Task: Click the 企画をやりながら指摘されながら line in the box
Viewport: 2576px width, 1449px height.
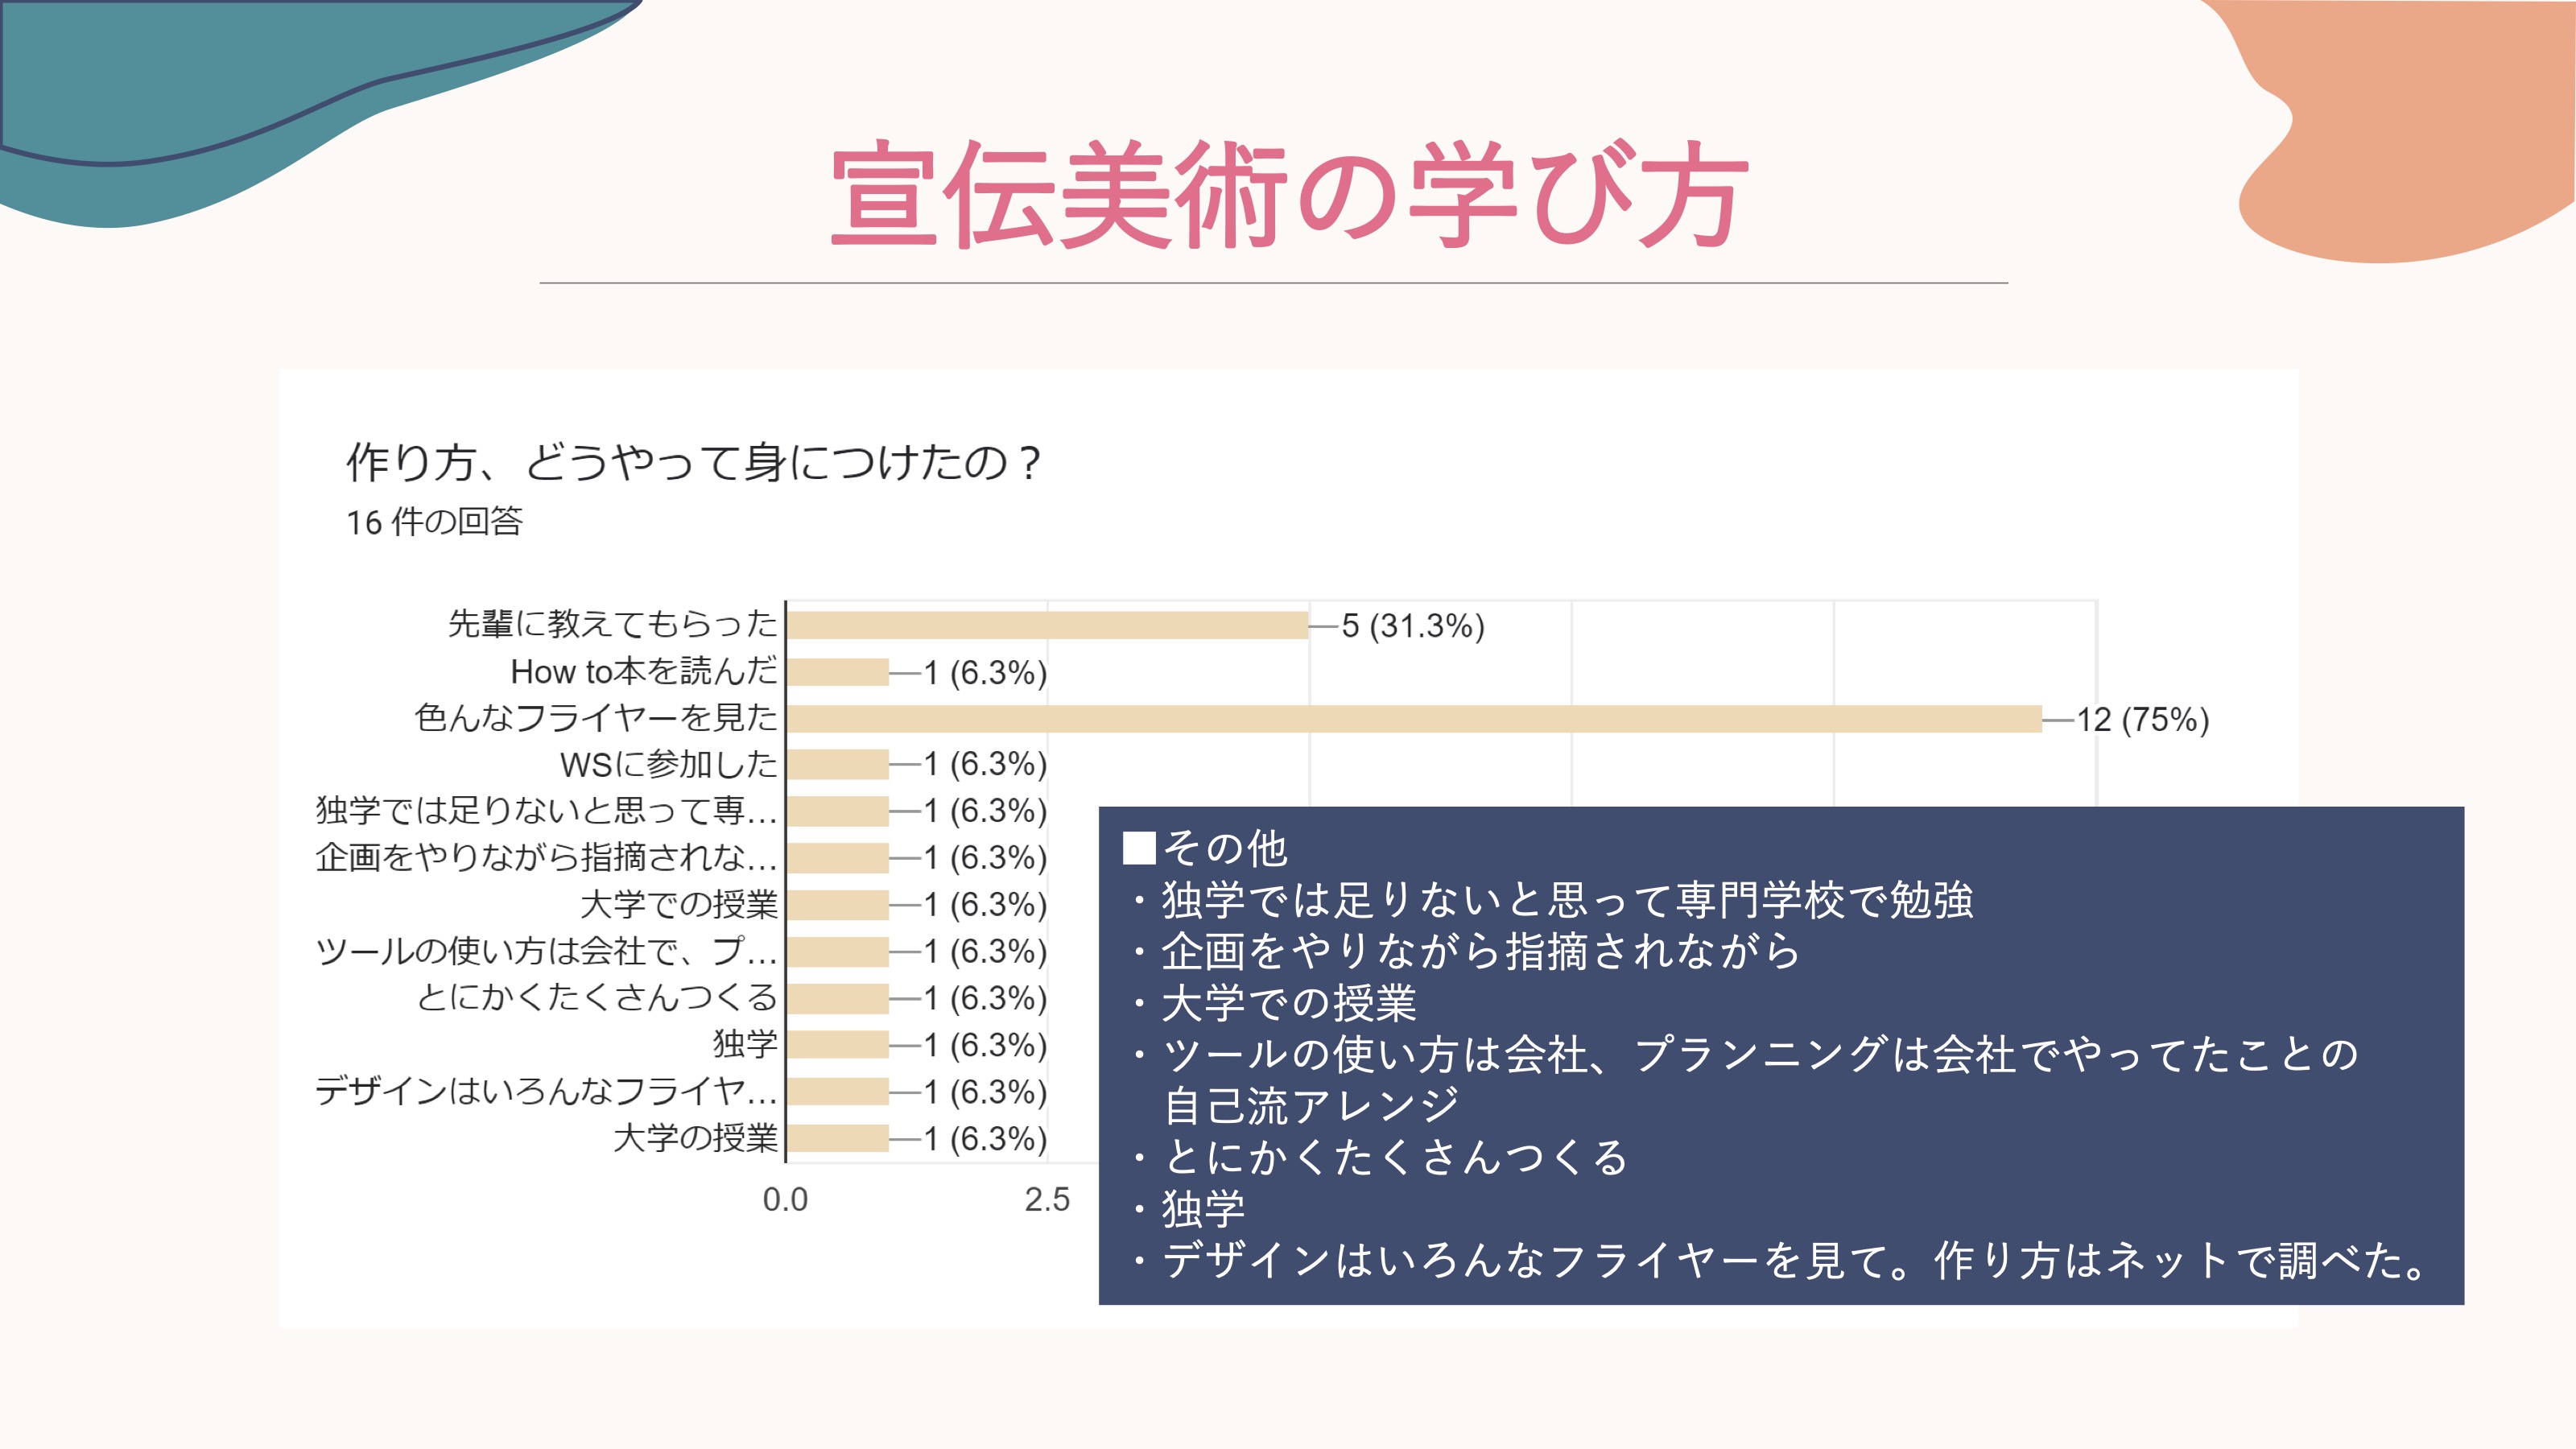Action: click(1480, 951)
